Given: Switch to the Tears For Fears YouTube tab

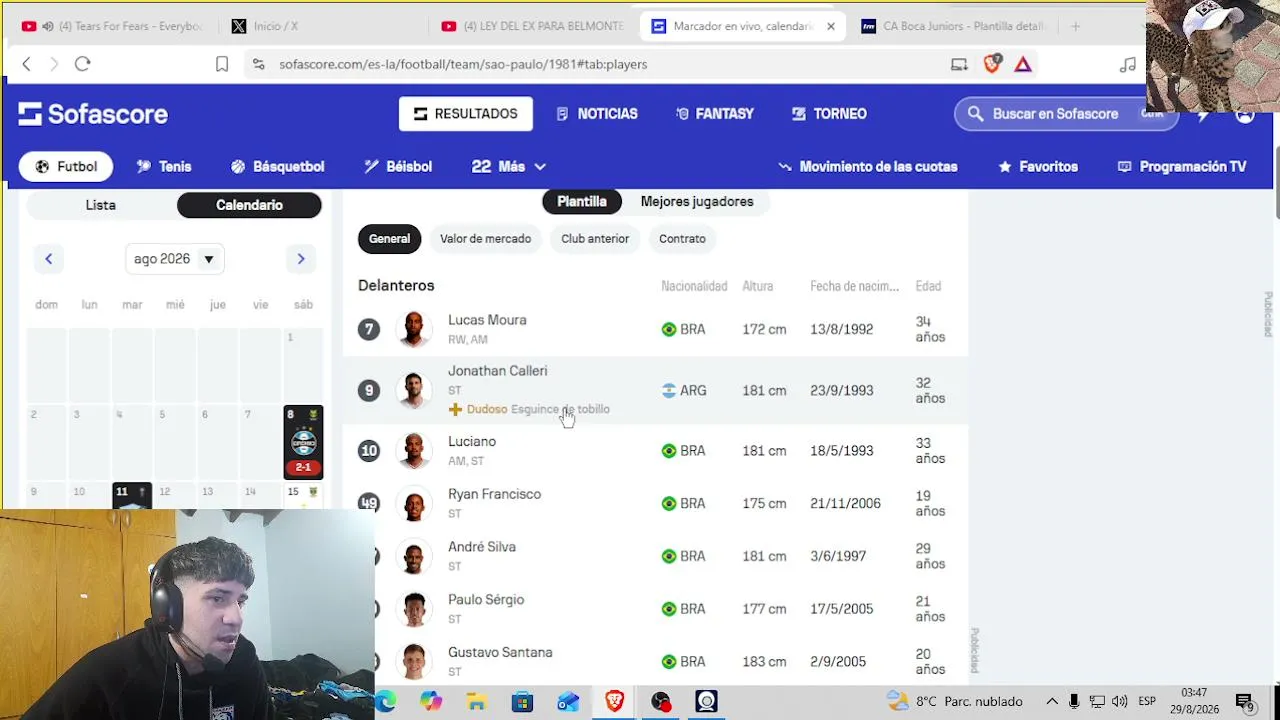Looking at the screenshot, I should pos(112,26).
